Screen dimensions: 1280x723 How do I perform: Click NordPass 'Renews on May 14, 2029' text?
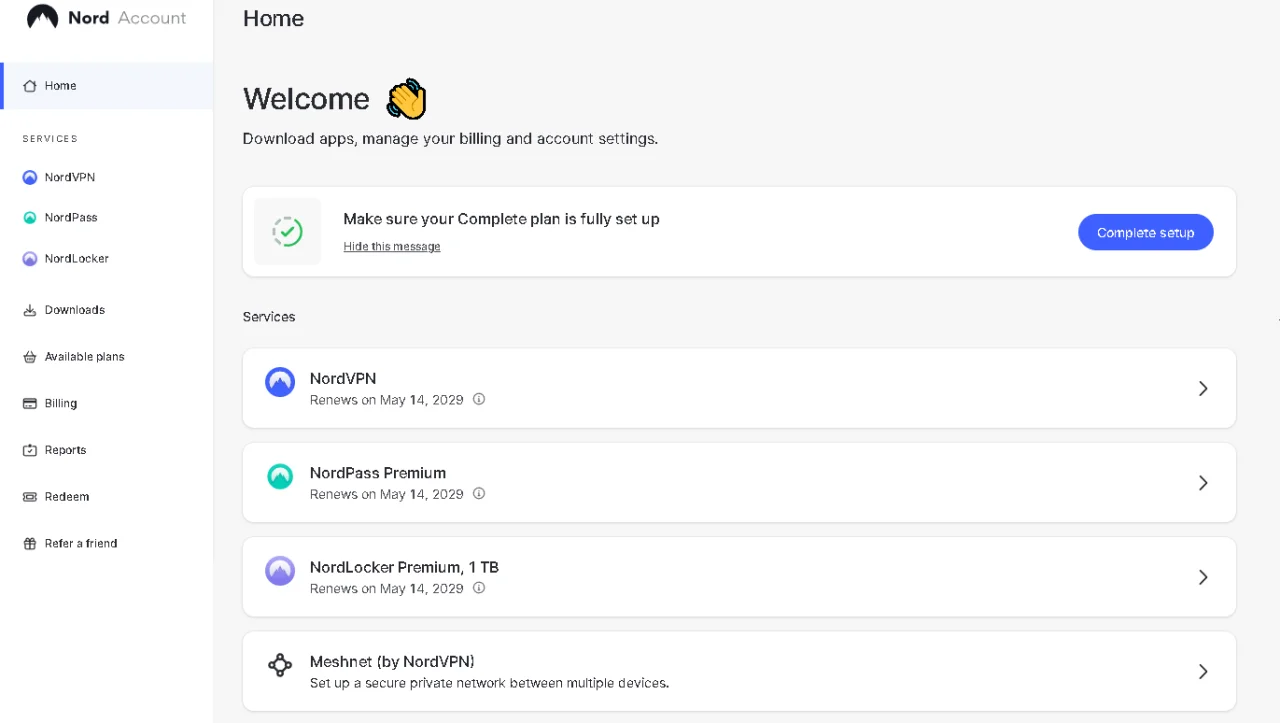(x=387, y=494)
